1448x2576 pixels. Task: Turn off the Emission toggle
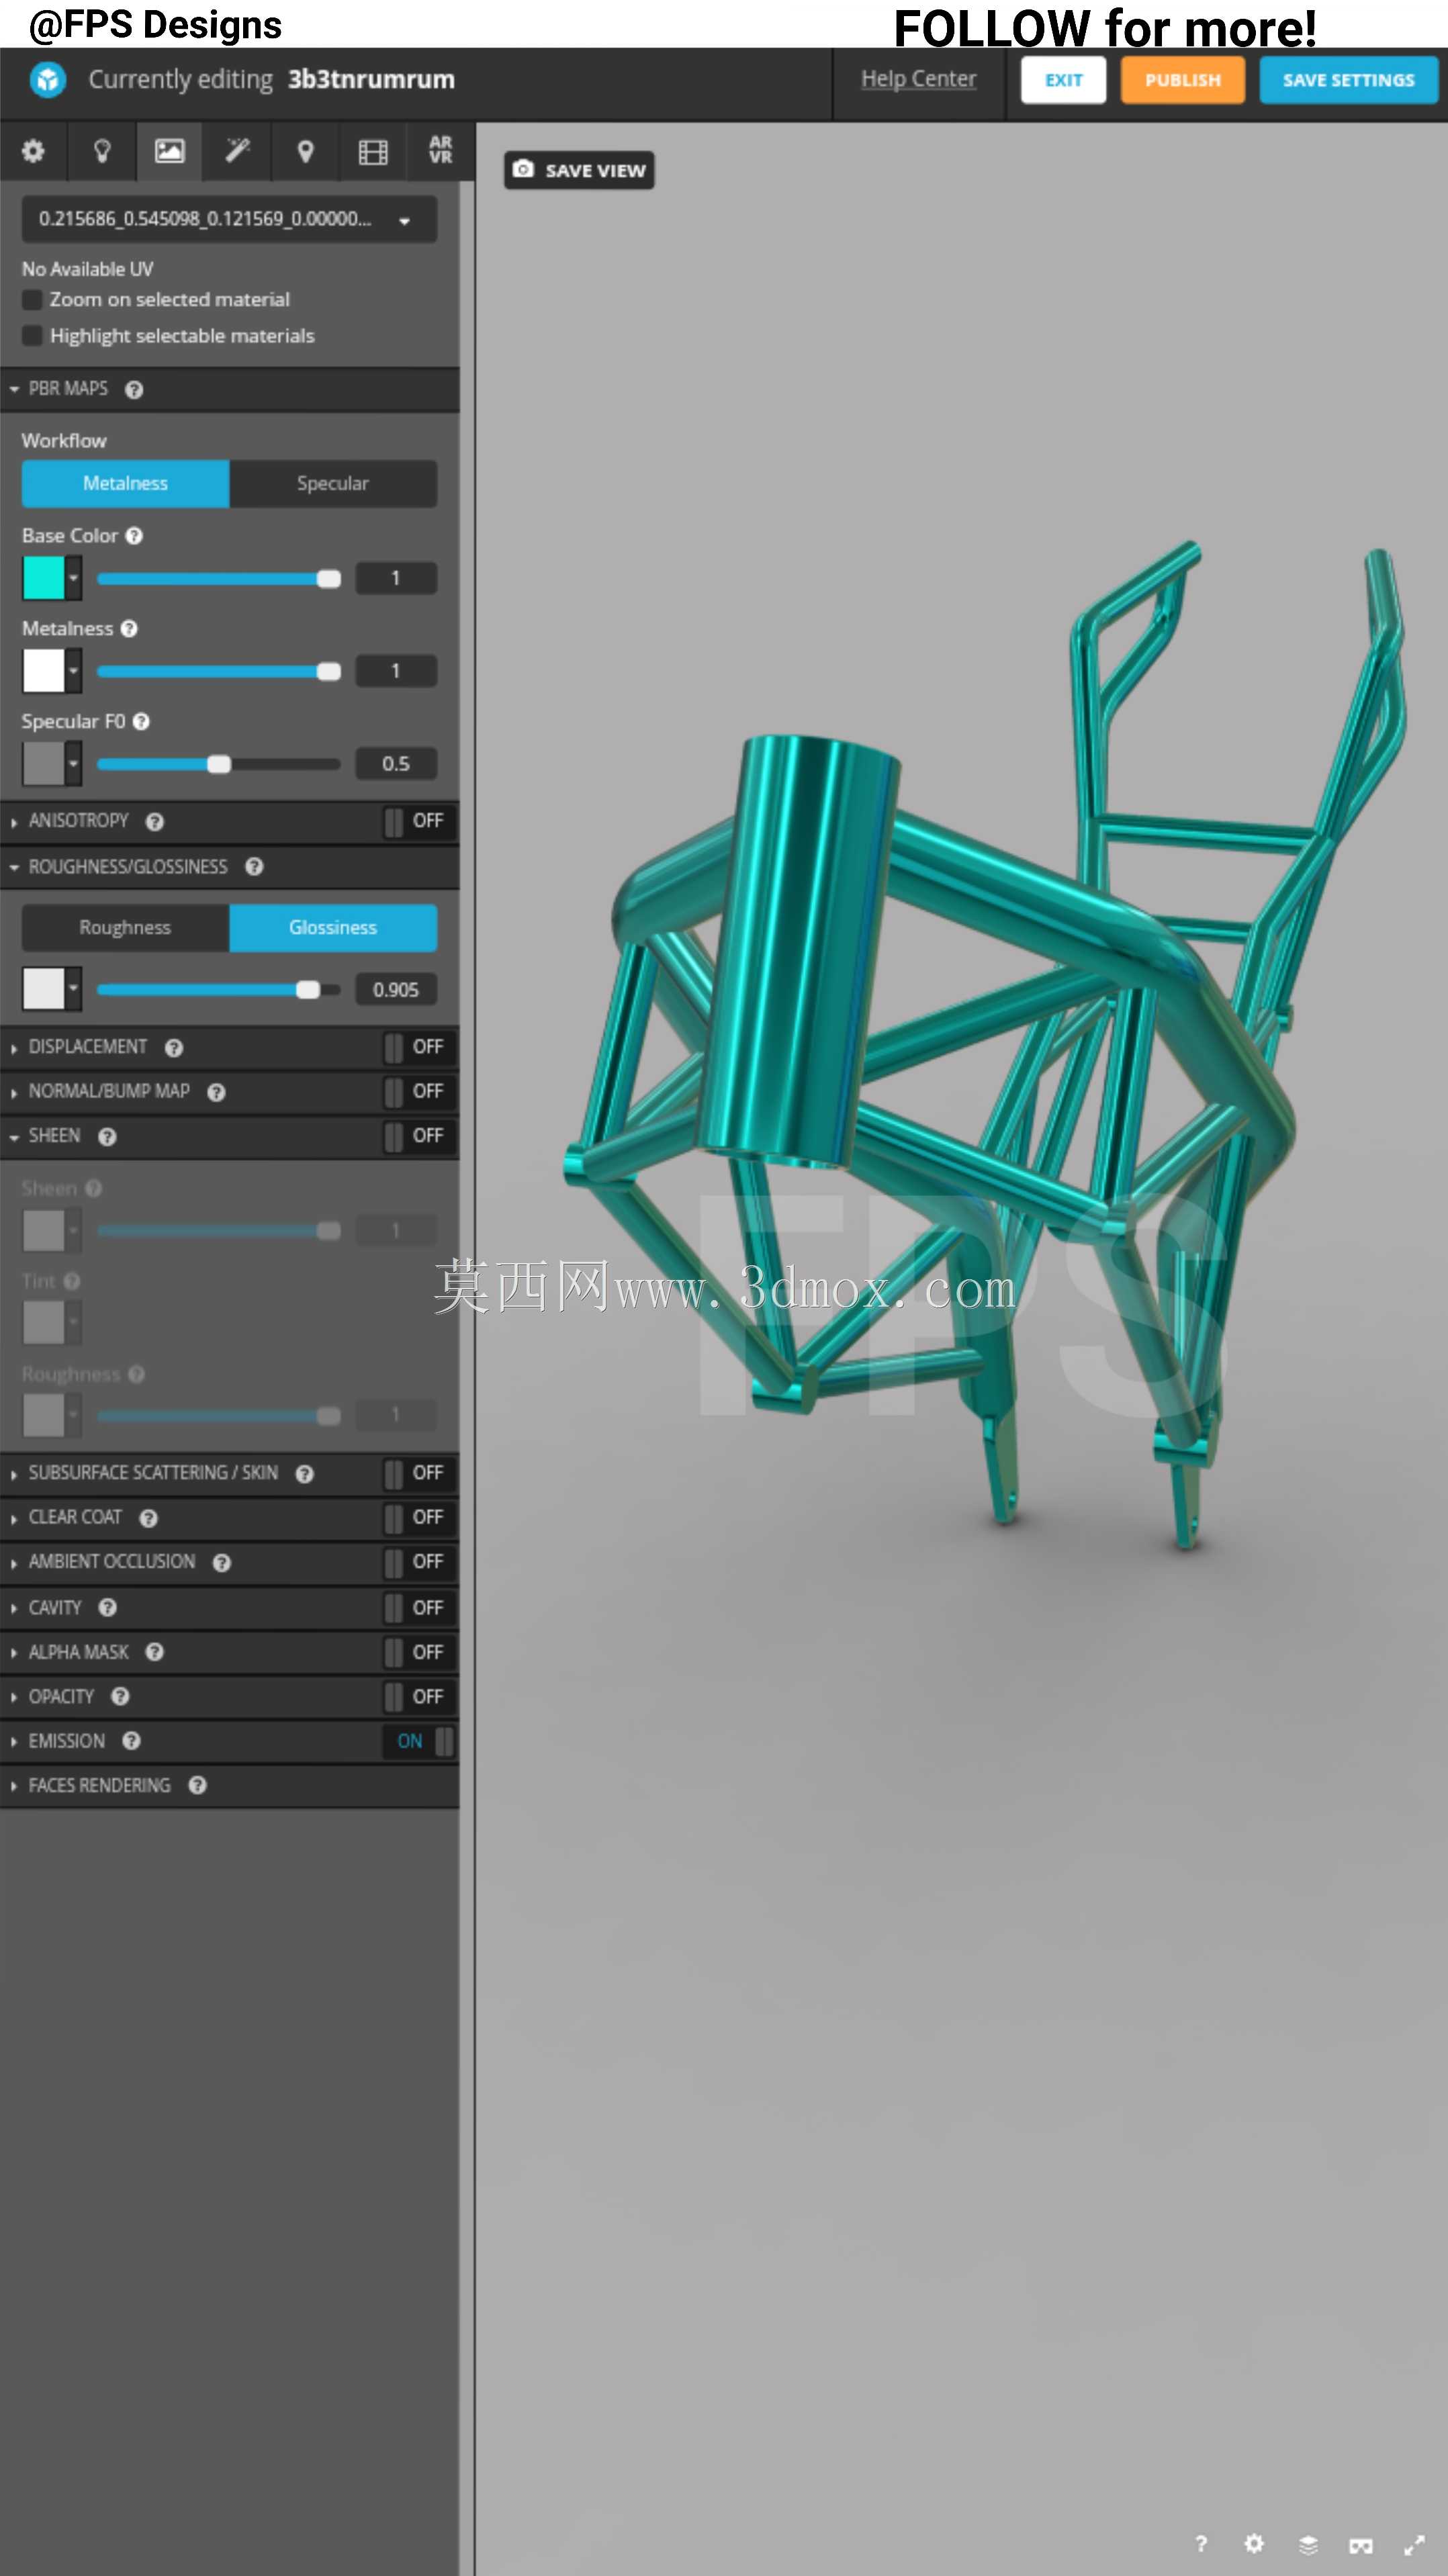pyautogui.click(x=419, y=1742)
